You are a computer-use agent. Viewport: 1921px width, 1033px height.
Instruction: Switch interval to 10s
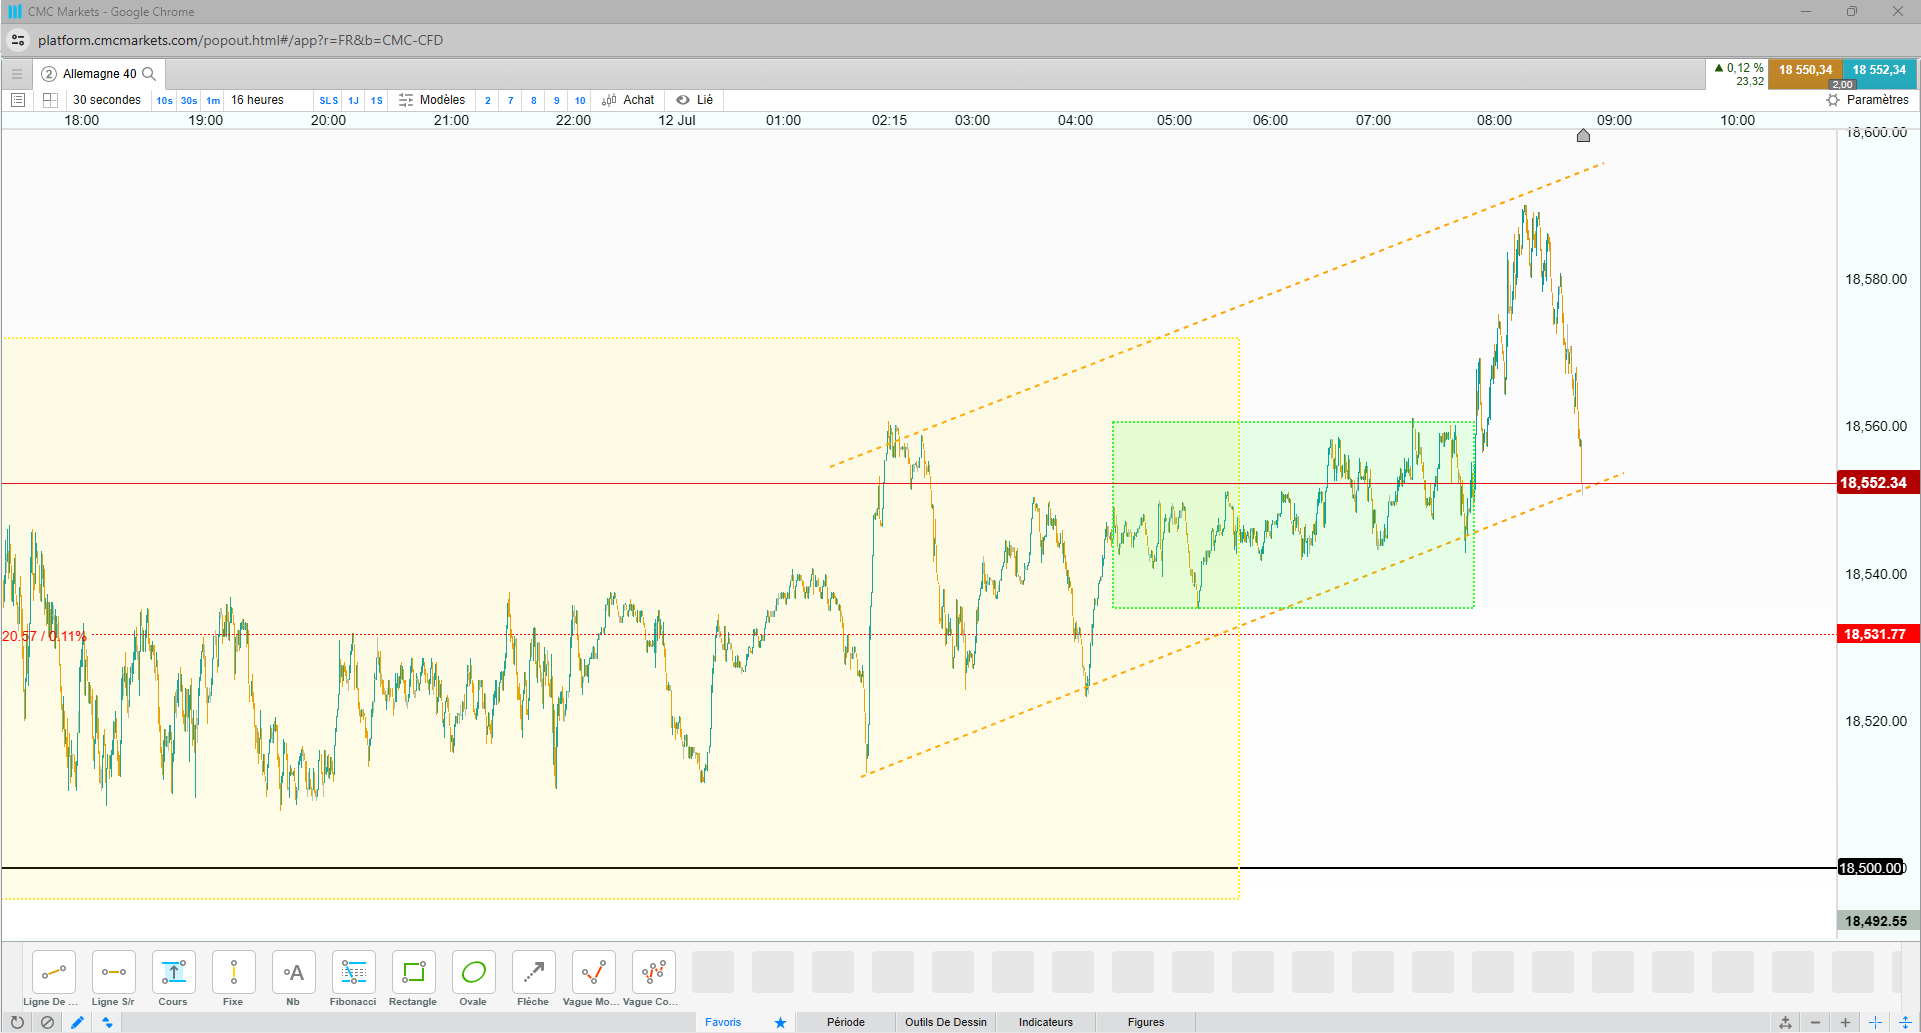(x=164, y=101)
